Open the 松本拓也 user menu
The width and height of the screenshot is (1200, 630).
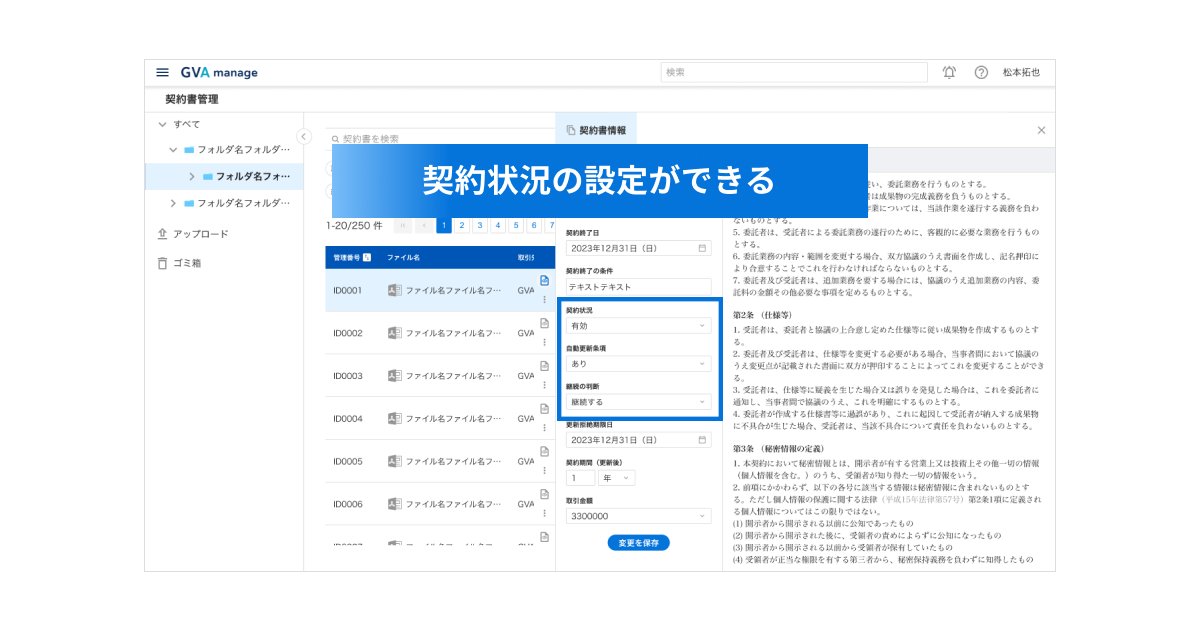click(1021, 72)
